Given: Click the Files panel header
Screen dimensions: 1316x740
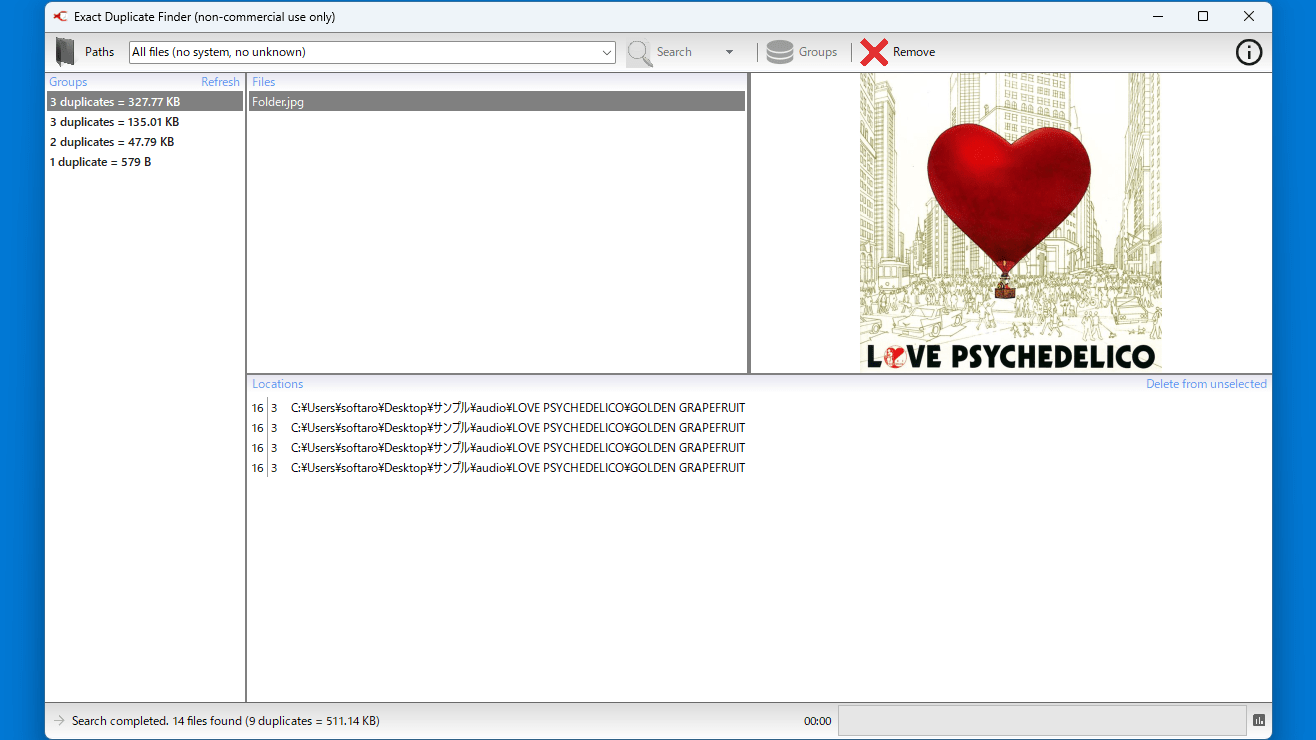Looking at the screenshot, I should [x=264, y=82].
